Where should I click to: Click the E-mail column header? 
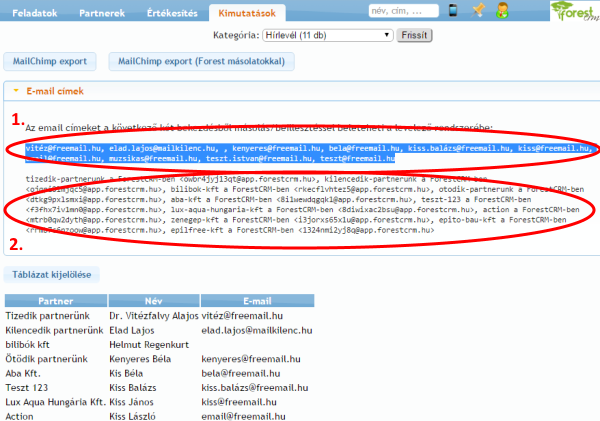coord(258,298)
